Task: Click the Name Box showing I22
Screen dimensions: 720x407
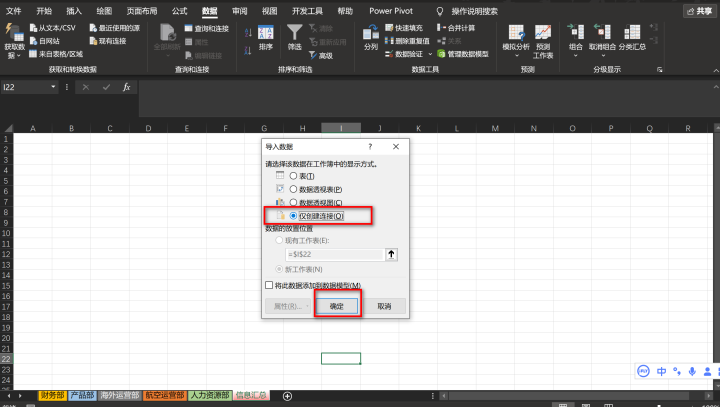Action: [x=25, y=87]
